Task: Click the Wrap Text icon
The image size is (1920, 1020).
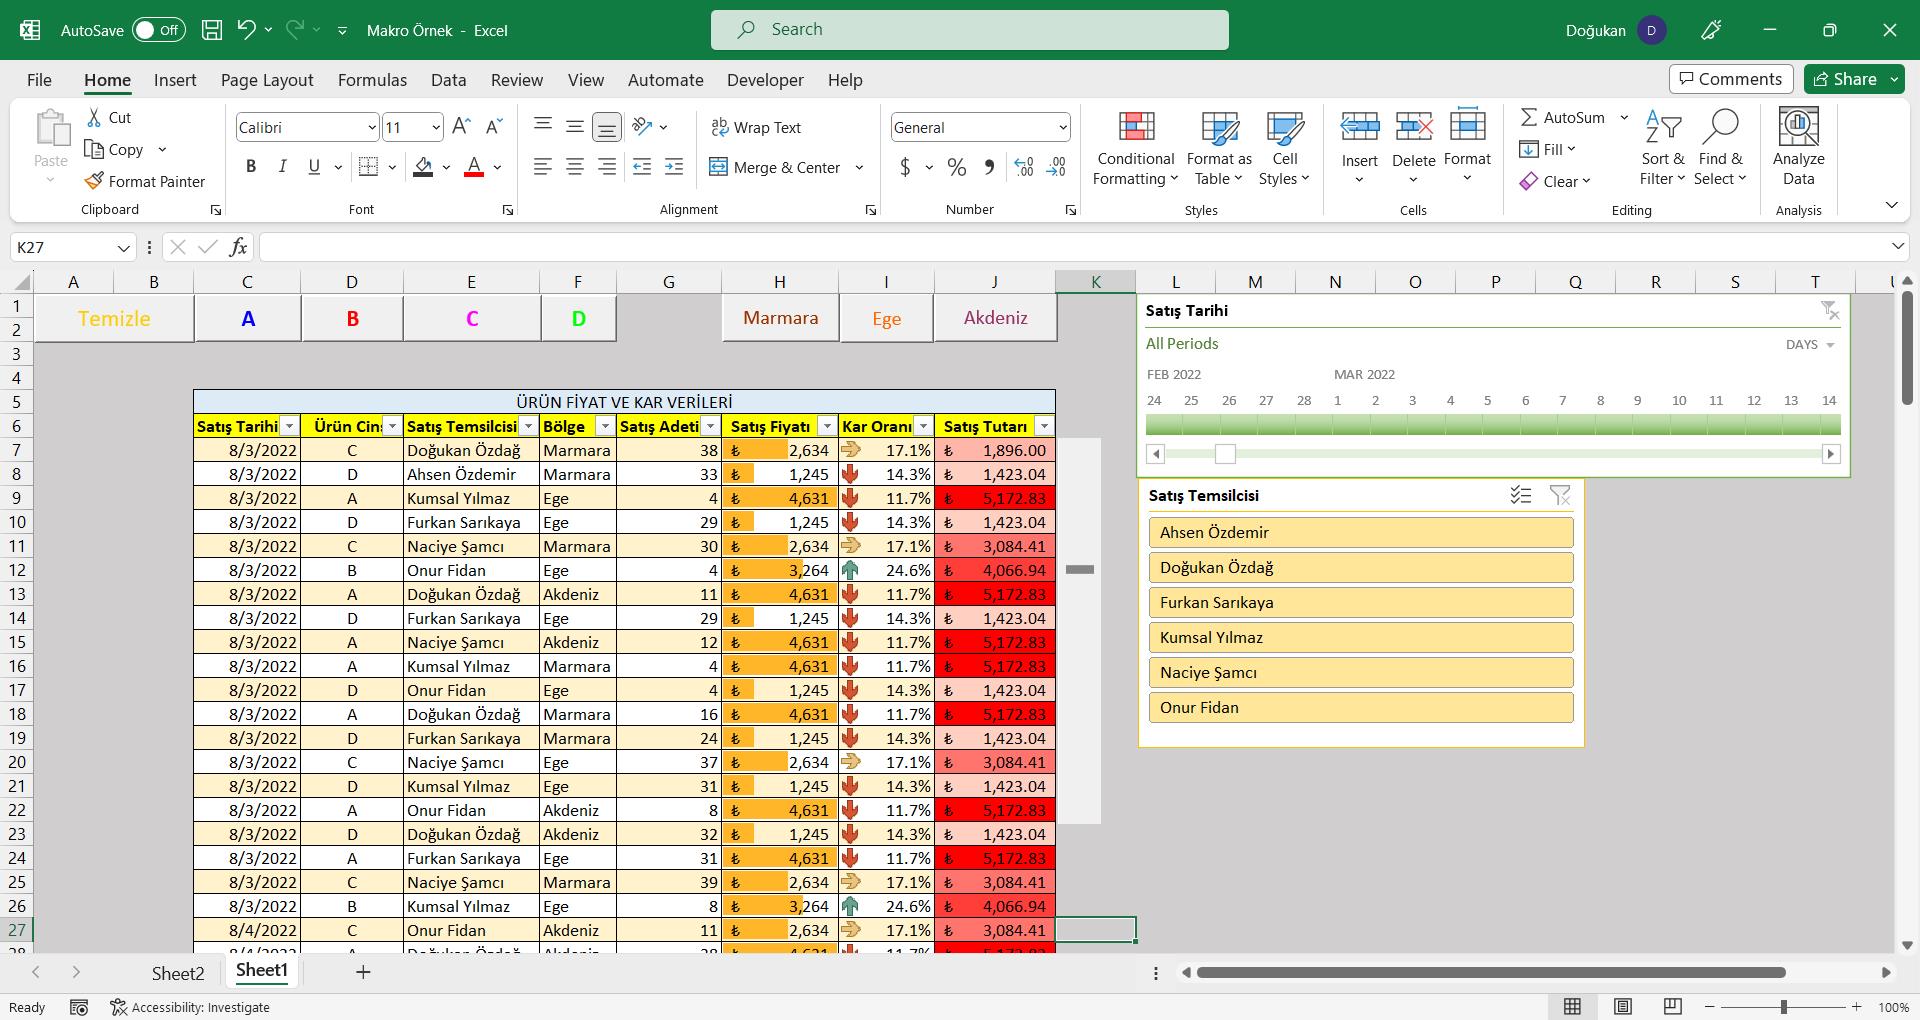Action: pos(719,127)
